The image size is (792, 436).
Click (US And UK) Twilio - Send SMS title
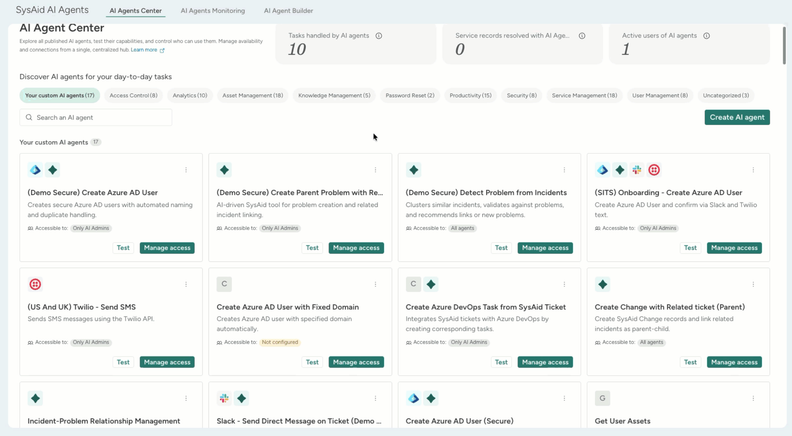[81, 307]
